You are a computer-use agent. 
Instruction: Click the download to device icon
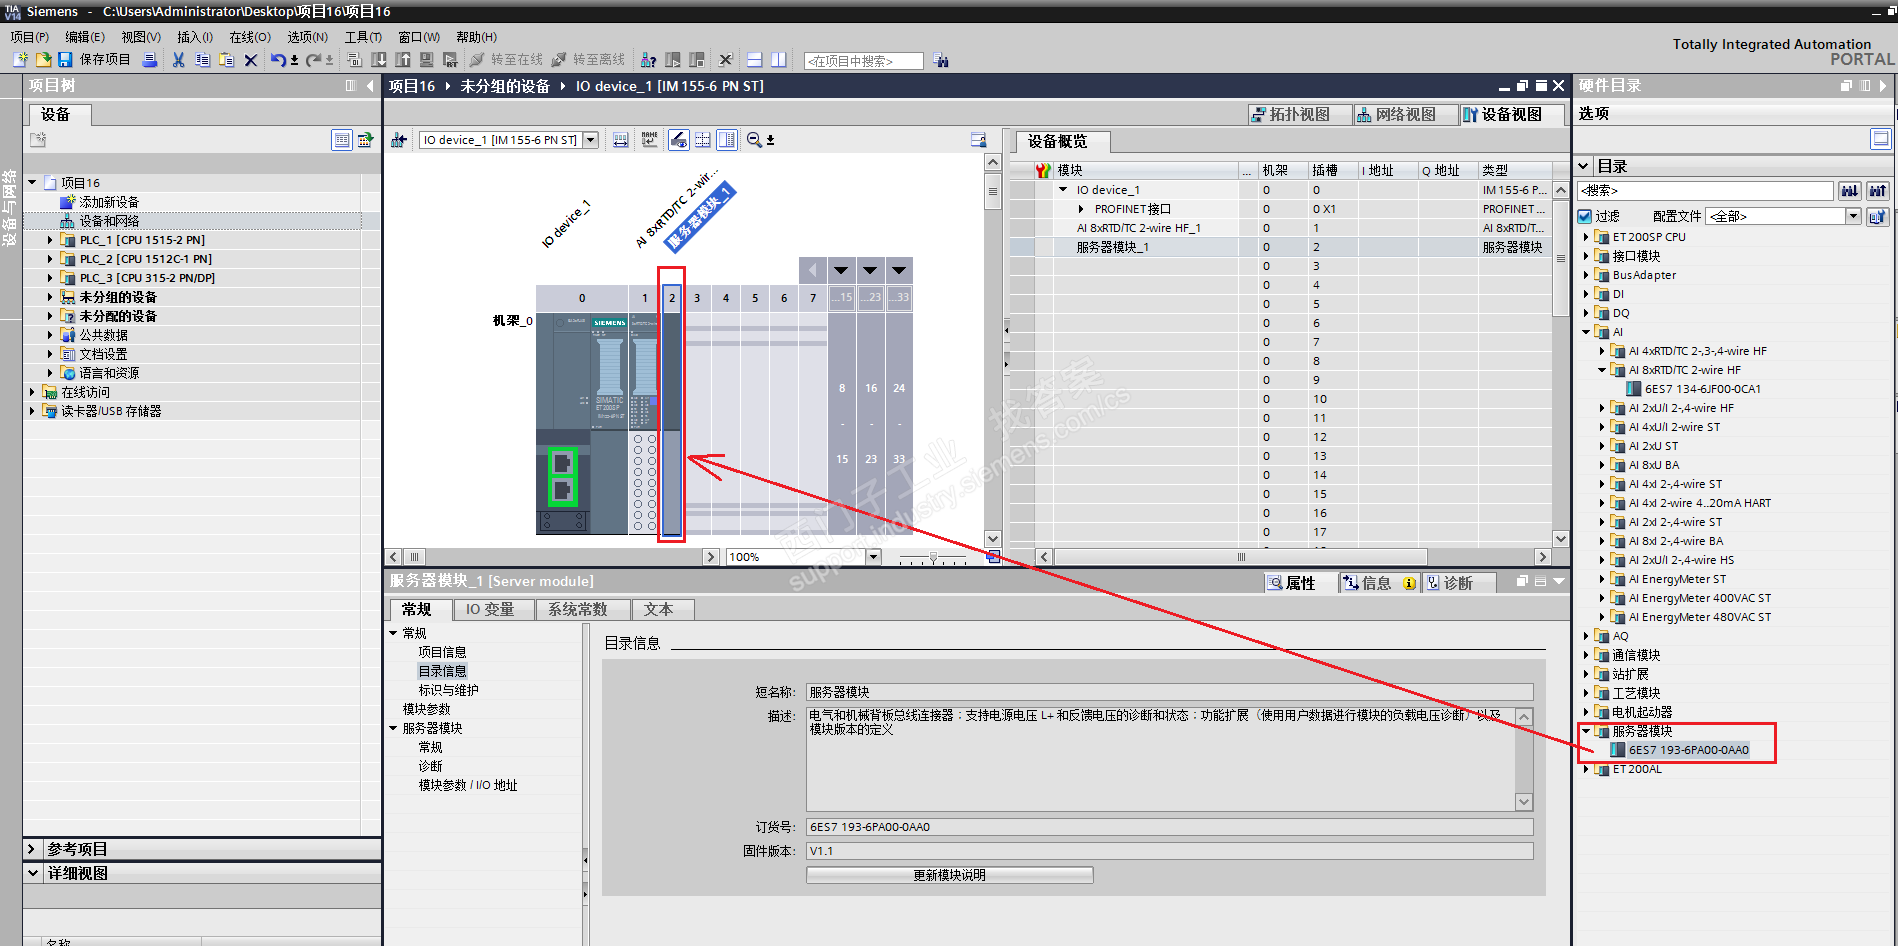(x=379, y=60)
